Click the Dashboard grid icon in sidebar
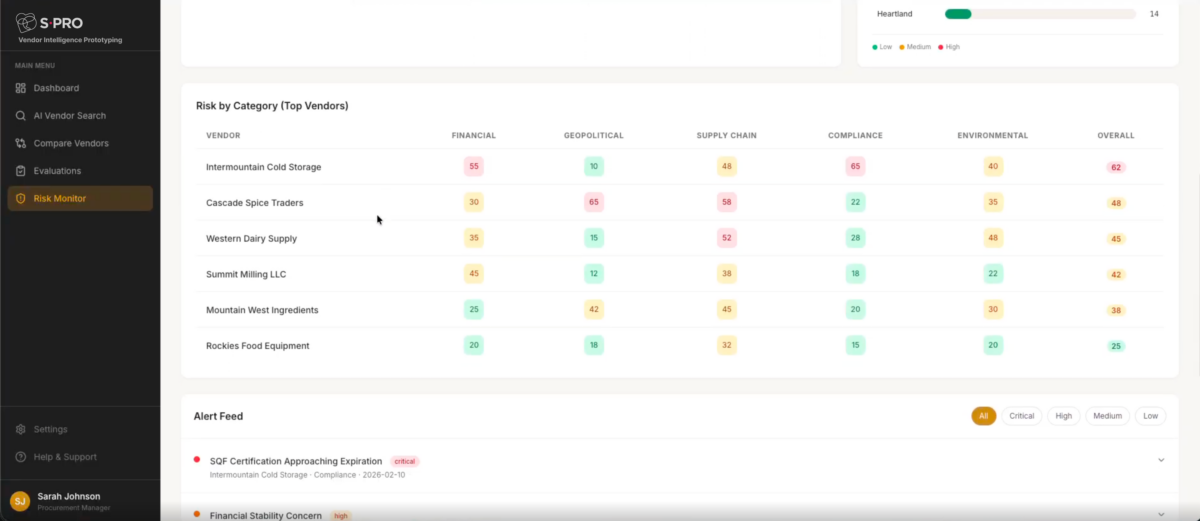The width and height of the screenshot is (1200, 521). [21, 88]
